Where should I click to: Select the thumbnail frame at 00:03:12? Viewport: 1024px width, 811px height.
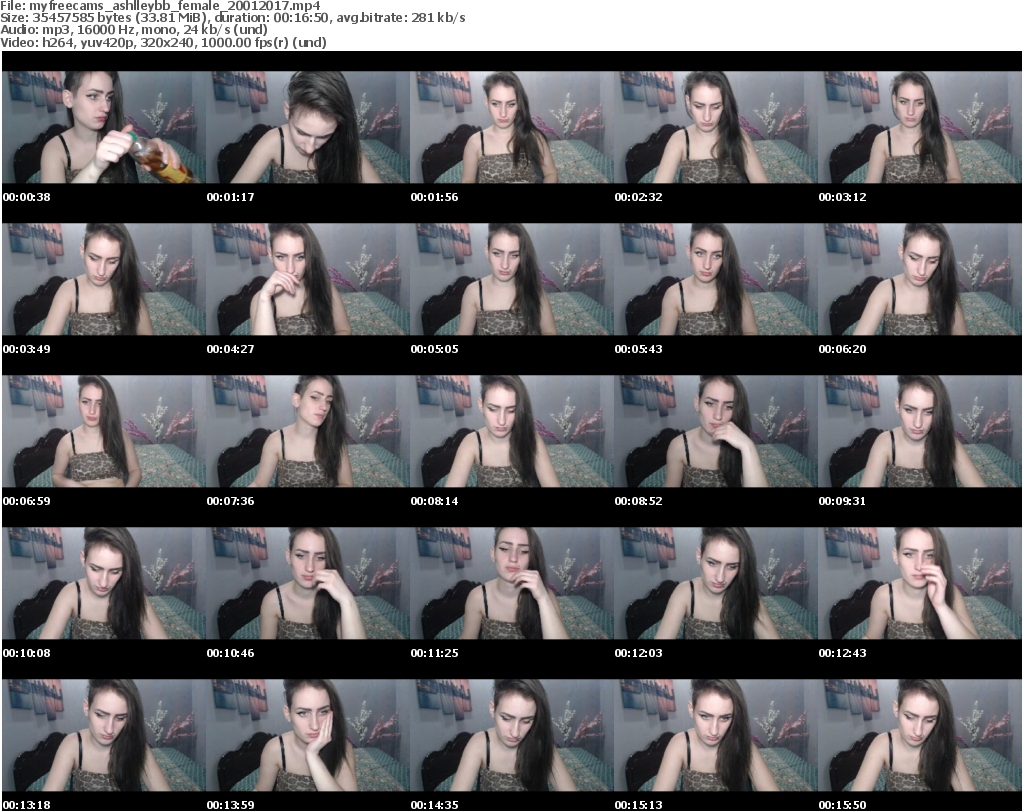coord(920,127)
